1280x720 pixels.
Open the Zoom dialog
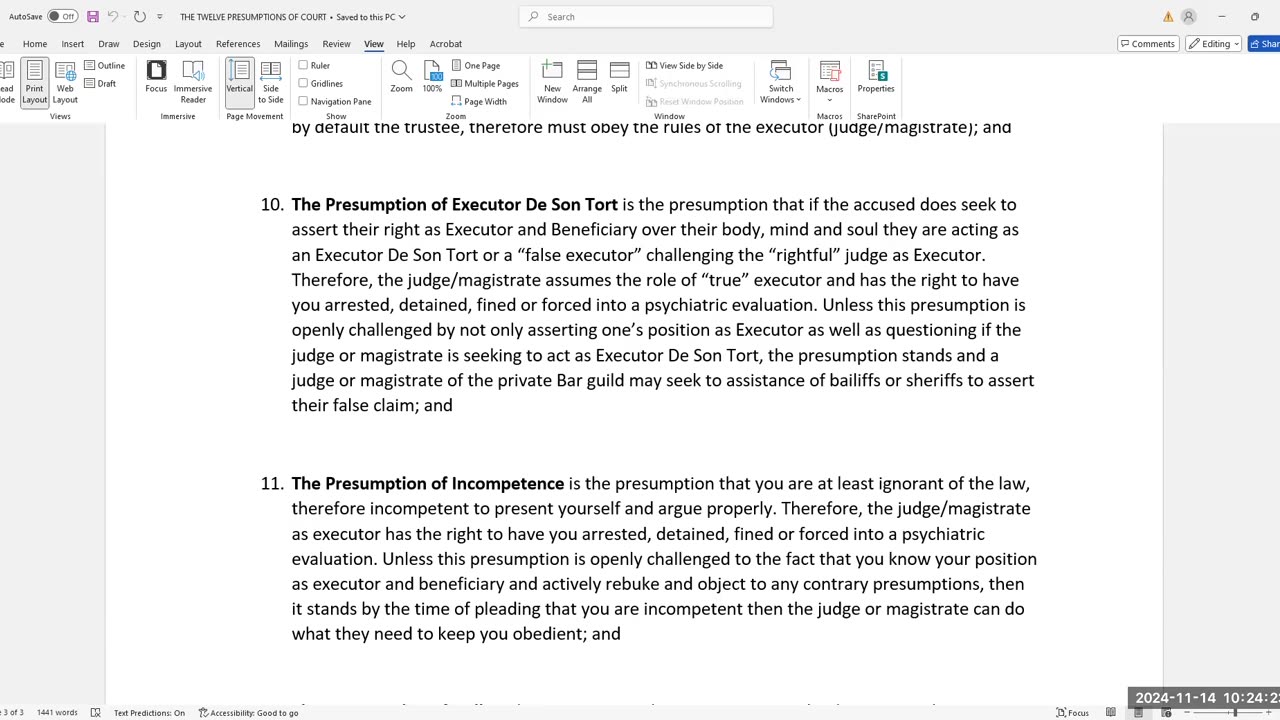401,78
